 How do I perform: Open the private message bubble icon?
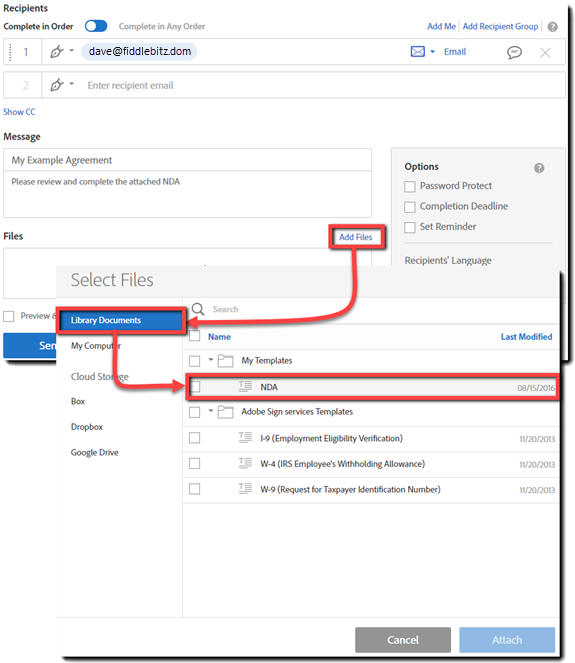514,52
